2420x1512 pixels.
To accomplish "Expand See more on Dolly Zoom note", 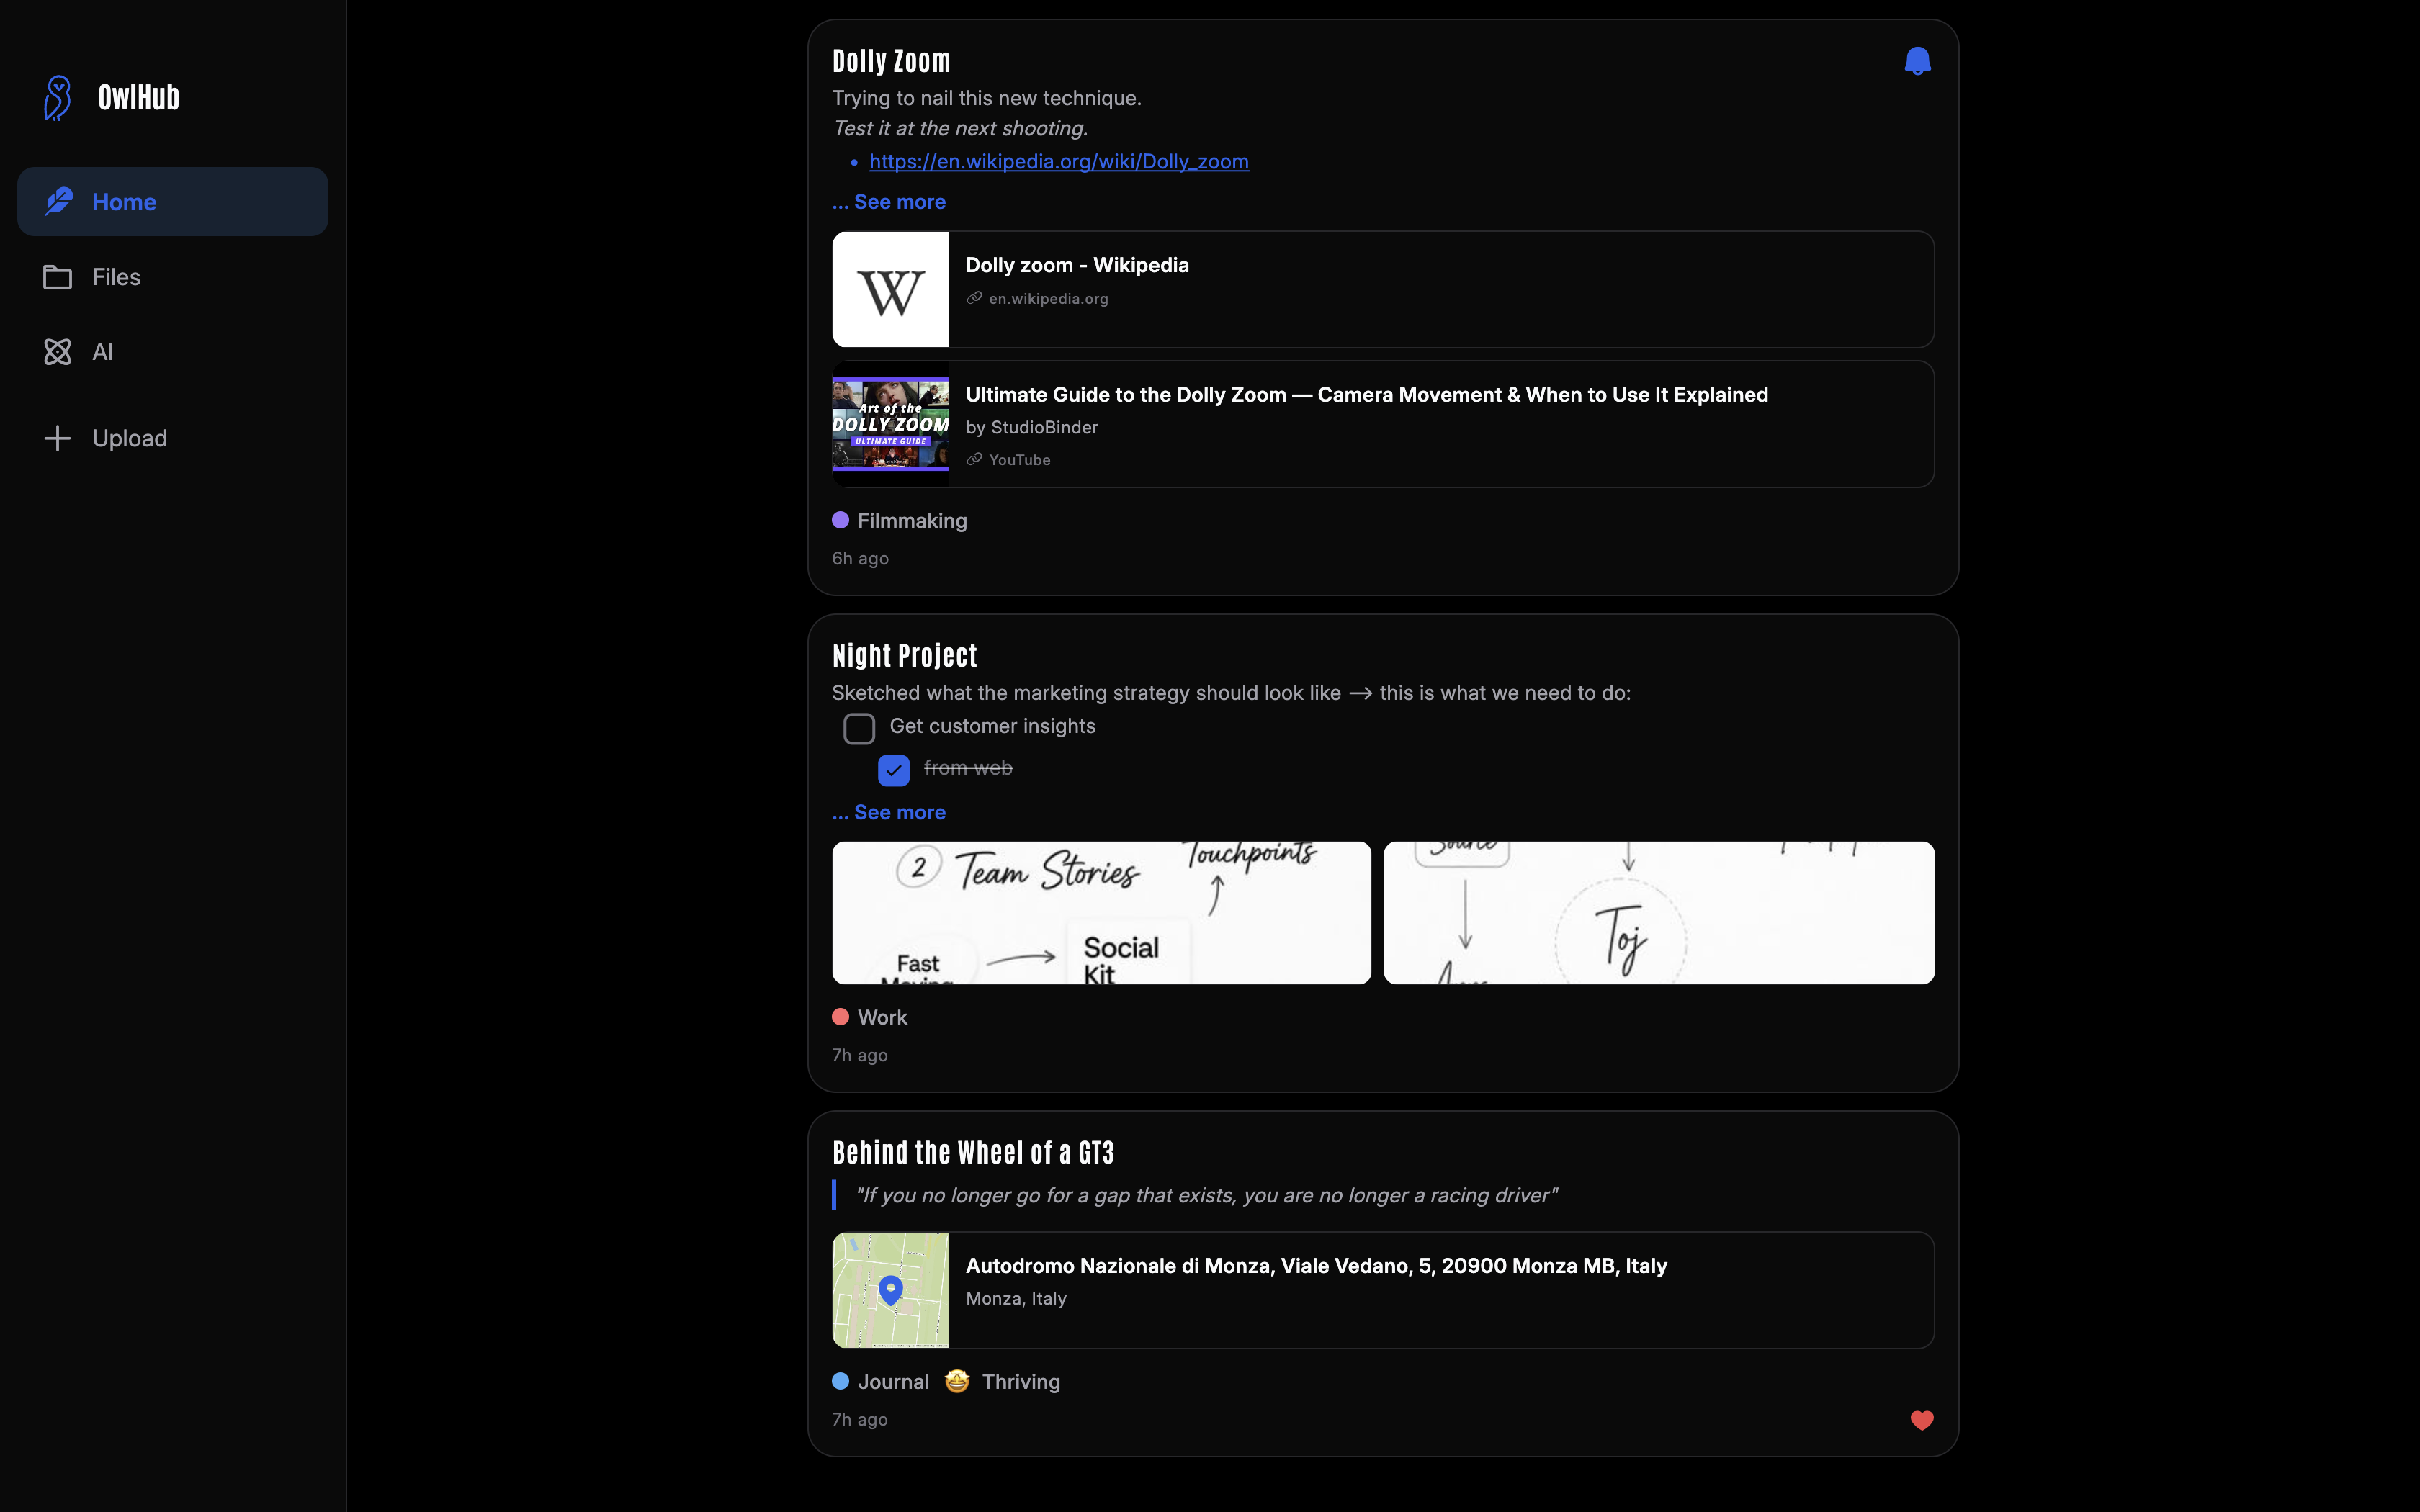I will pyautogui.click(x=888, y=201).
